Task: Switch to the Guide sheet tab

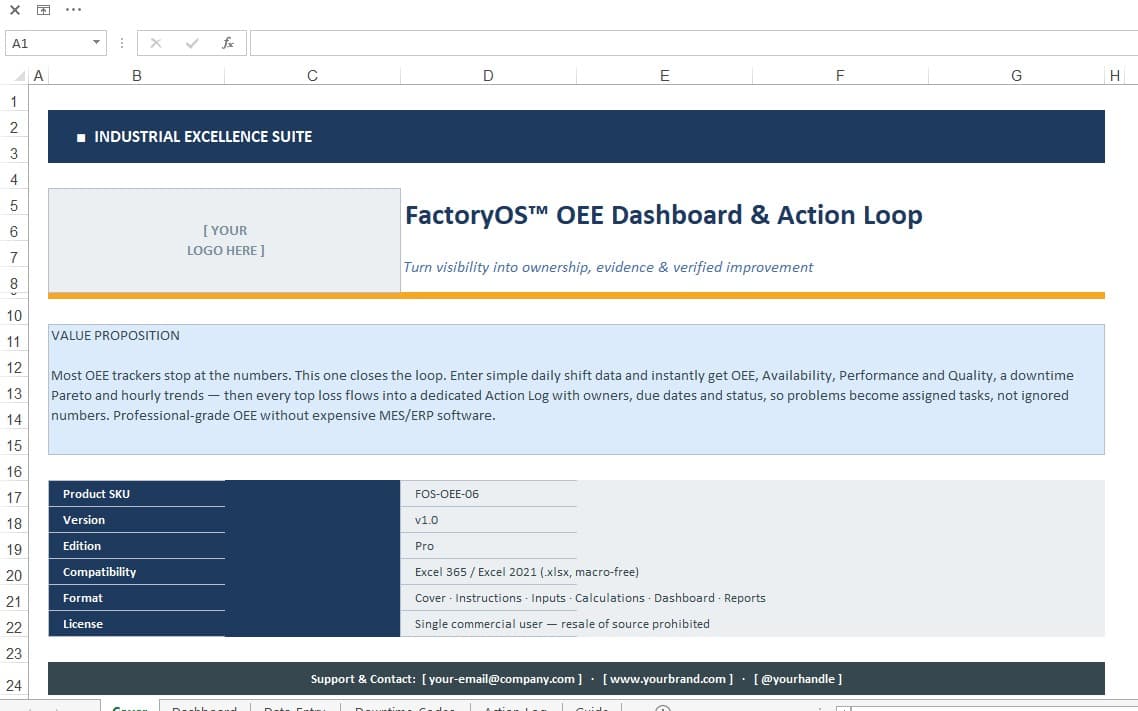Action: (x=591, y=707)
